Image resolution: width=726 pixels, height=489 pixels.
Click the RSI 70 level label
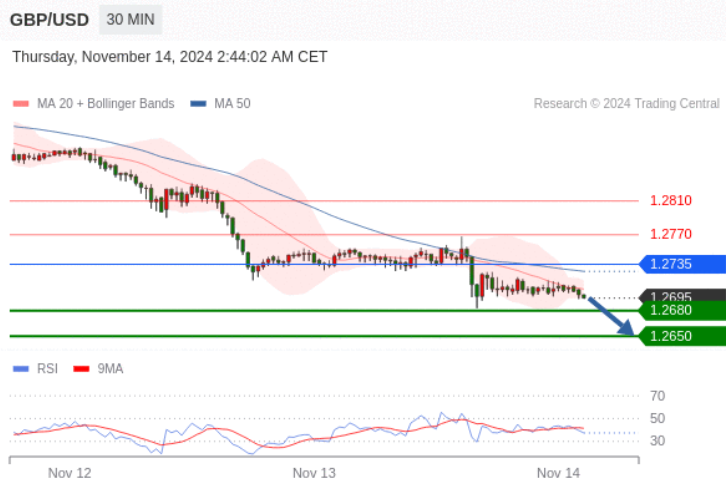tap(657, 396)
